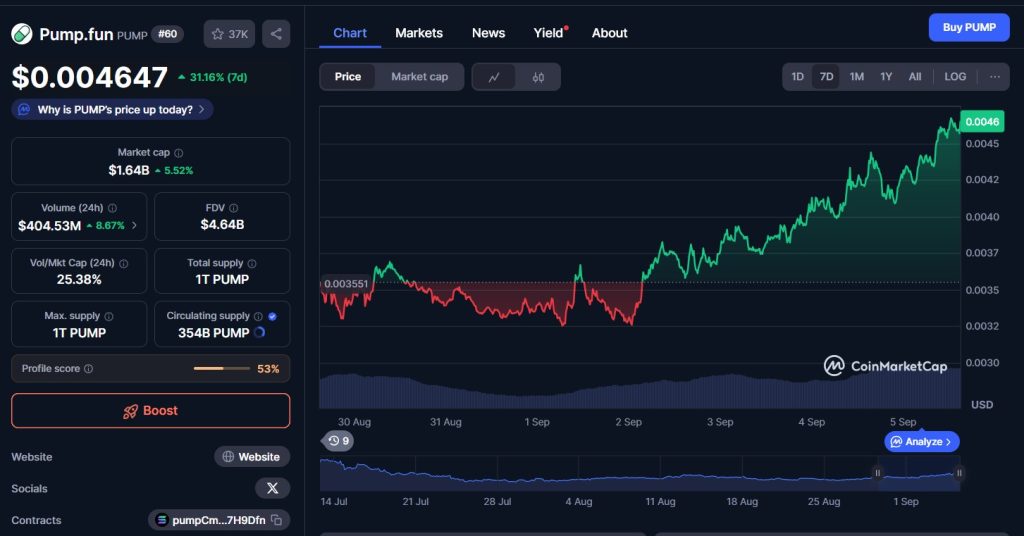Open the chart history events badge
Screen dimensions: 1024x536
338,441
